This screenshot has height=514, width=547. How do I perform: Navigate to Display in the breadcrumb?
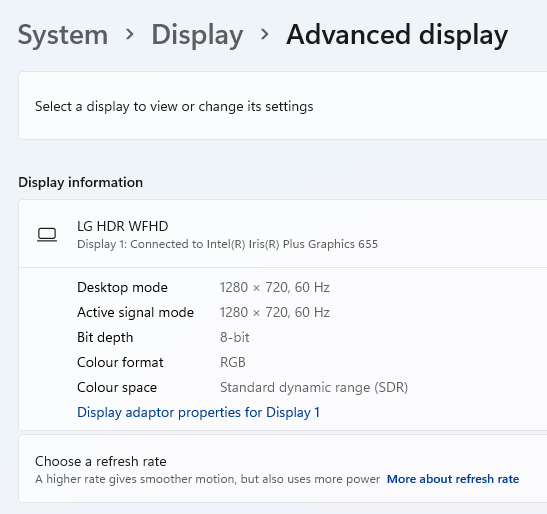(197, 35)
